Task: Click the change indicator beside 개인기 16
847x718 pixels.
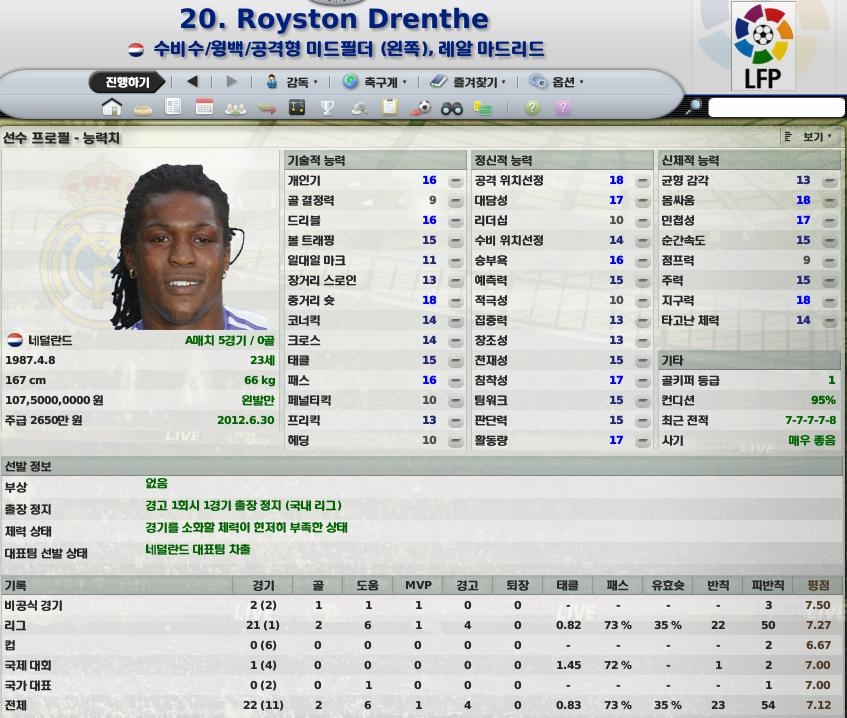Action: 456,181
